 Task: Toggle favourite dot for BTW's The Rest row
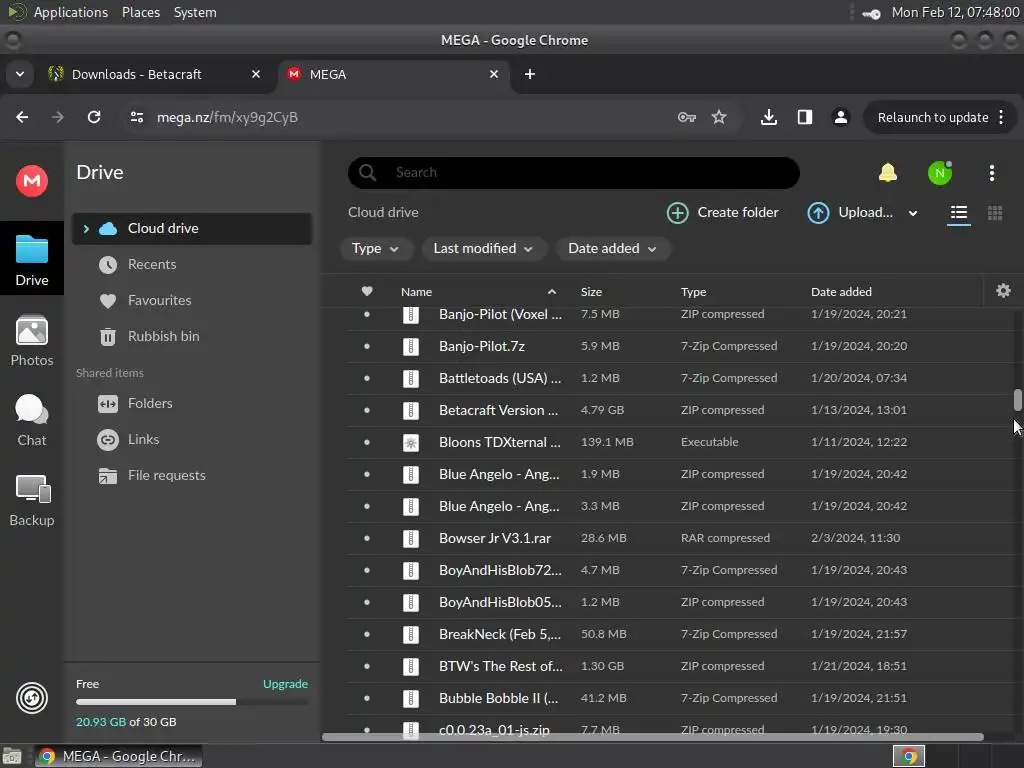[x=367, y=666]
